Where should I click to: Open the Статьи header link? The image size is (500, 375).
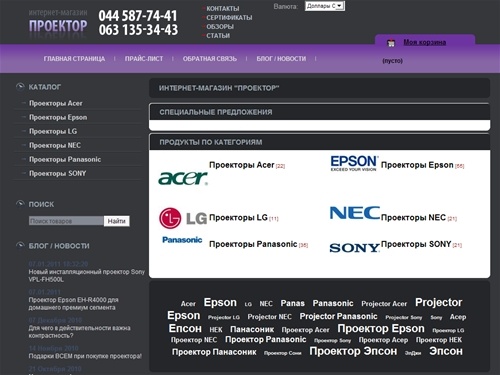coord(218,36)
